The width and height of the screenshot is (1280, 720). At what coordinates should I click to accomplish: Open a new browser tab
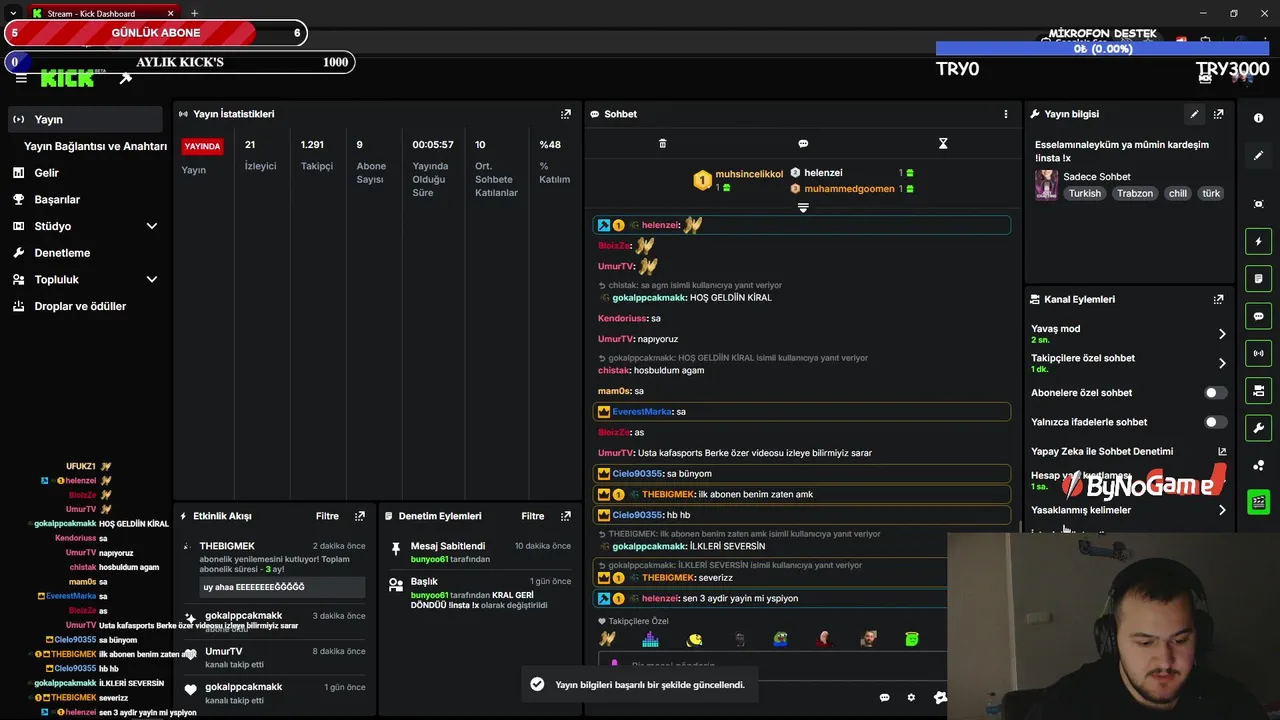[x=194, y=13]
